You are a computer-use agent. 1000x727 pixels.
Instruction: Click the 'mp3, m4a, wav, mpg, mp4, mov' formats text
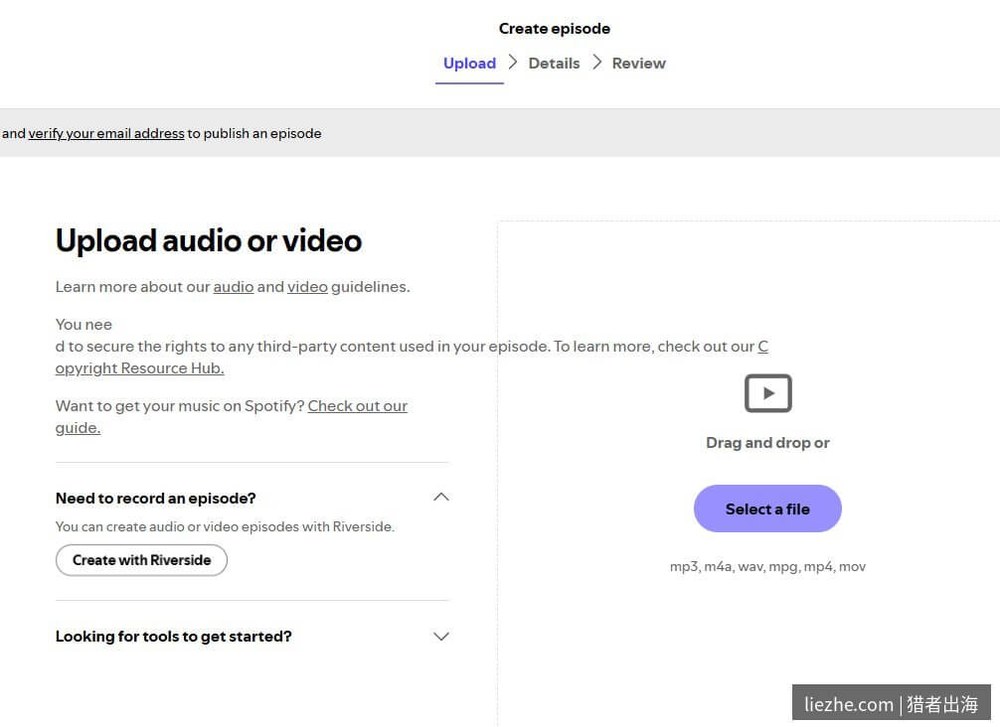point(768,566)
